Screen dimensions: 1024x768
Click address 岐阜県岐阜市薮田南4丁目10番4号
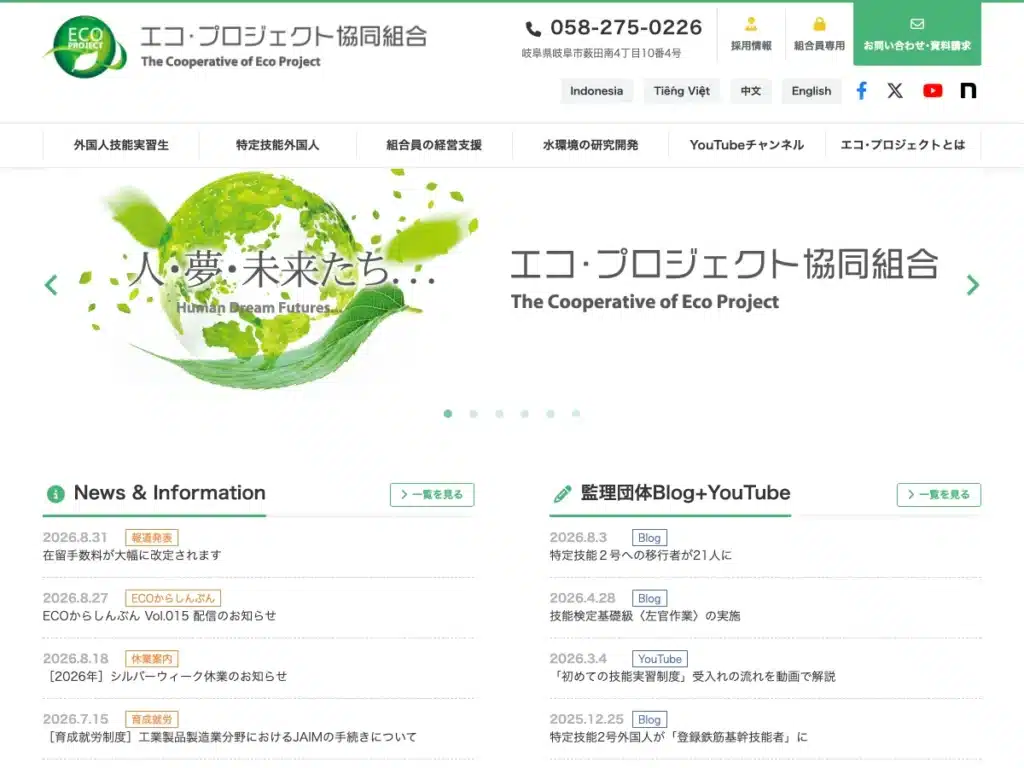(601, 53)
